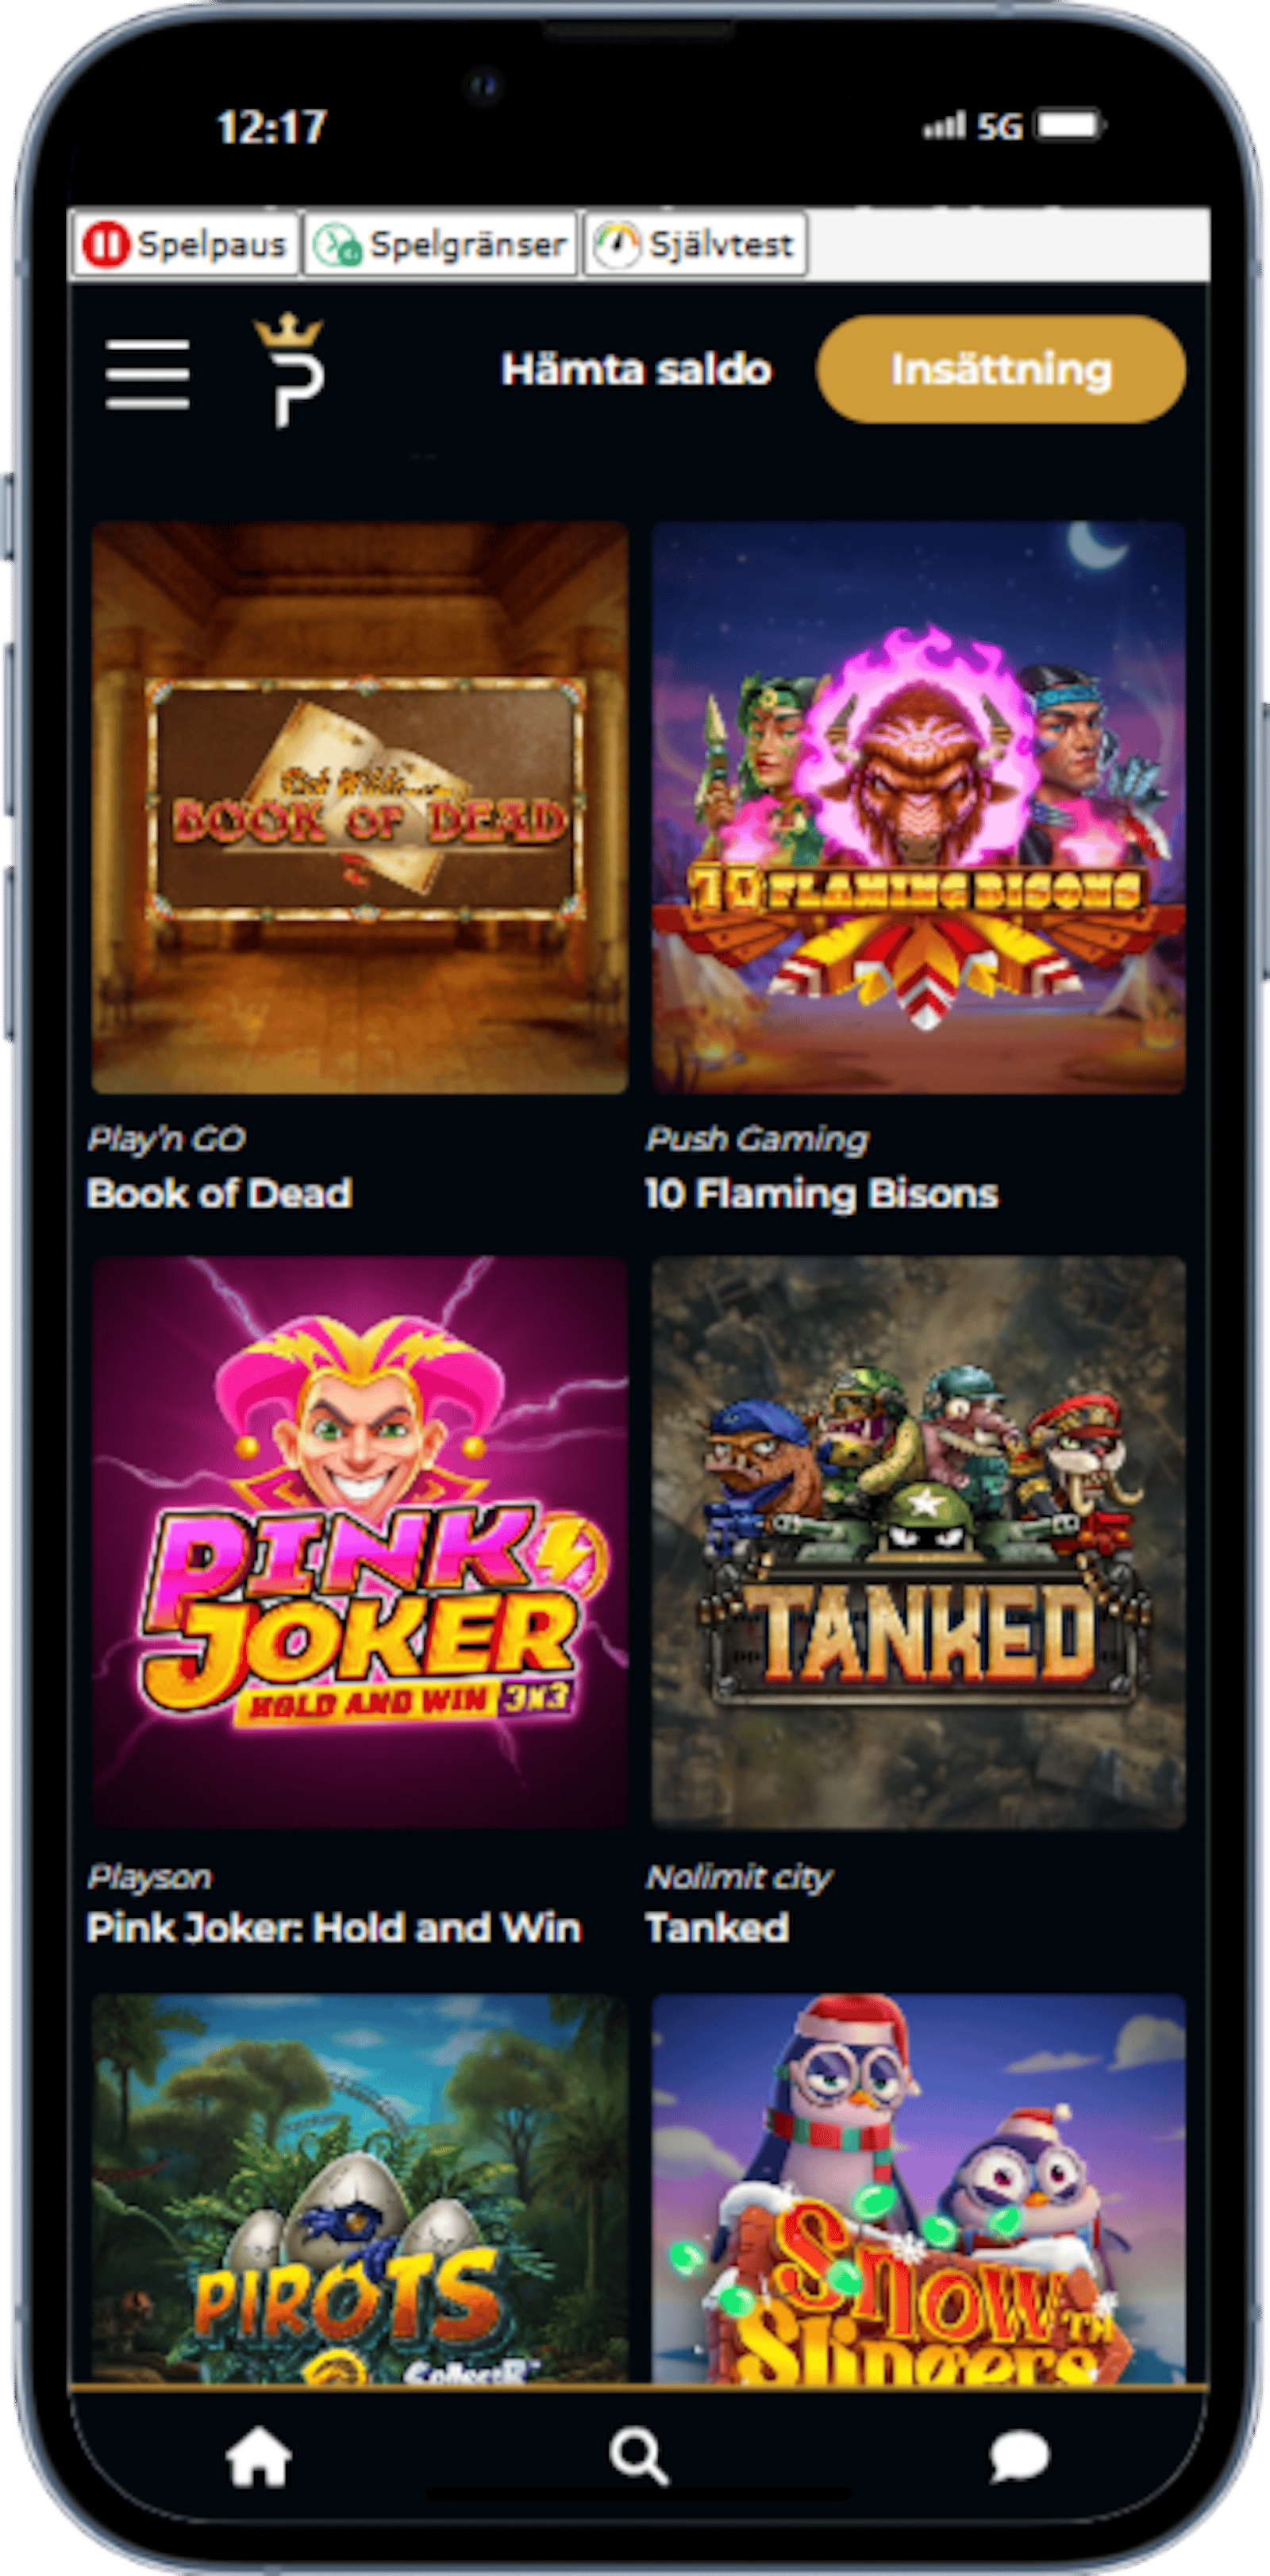Viewport: 1270px width, 2576px height.
Task: Open live chat bubble icon
Action: (x=1019, y=2455)
